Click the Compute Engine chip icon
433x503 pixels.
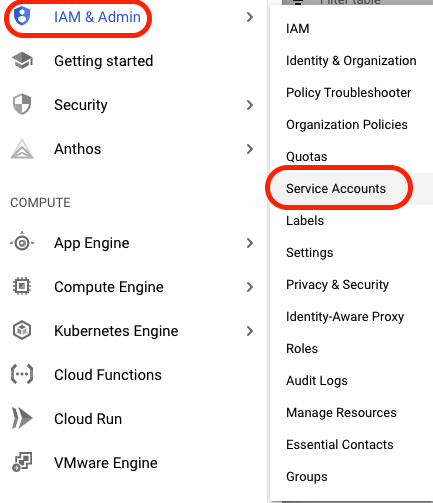tap(22, 286)
